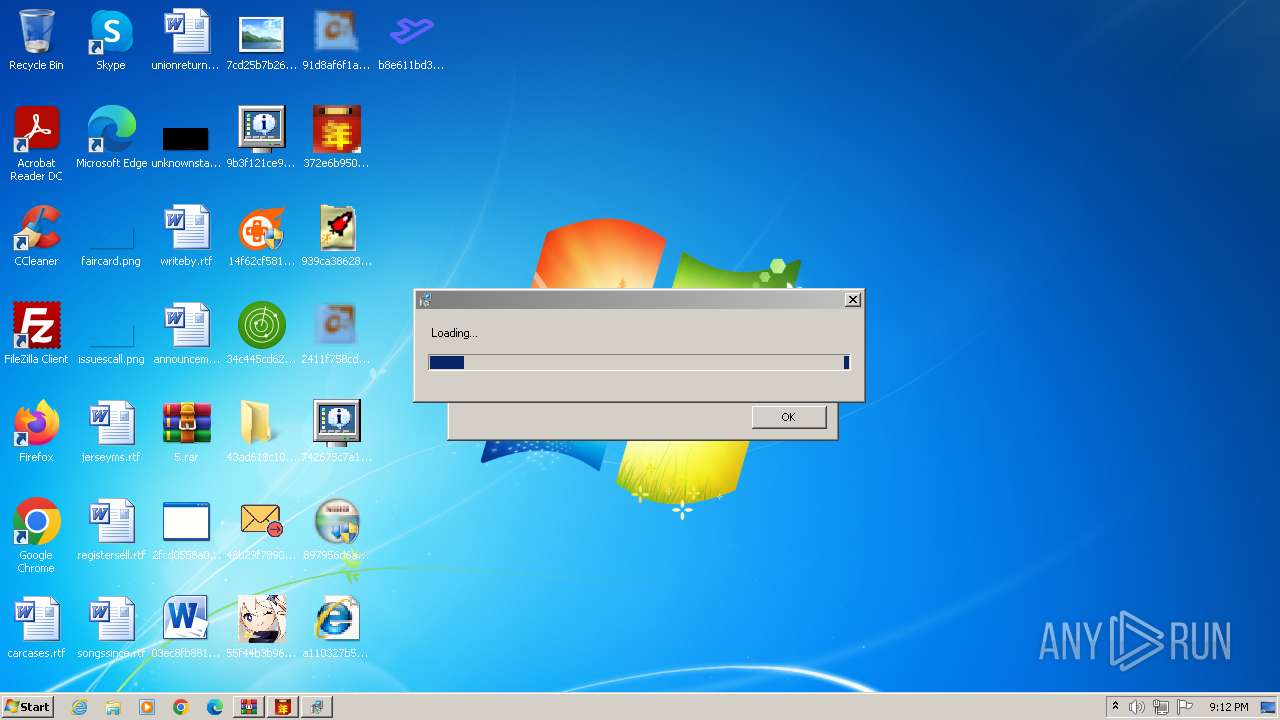Open the CCleaner desktop shortcut

(x=36, y=237)
